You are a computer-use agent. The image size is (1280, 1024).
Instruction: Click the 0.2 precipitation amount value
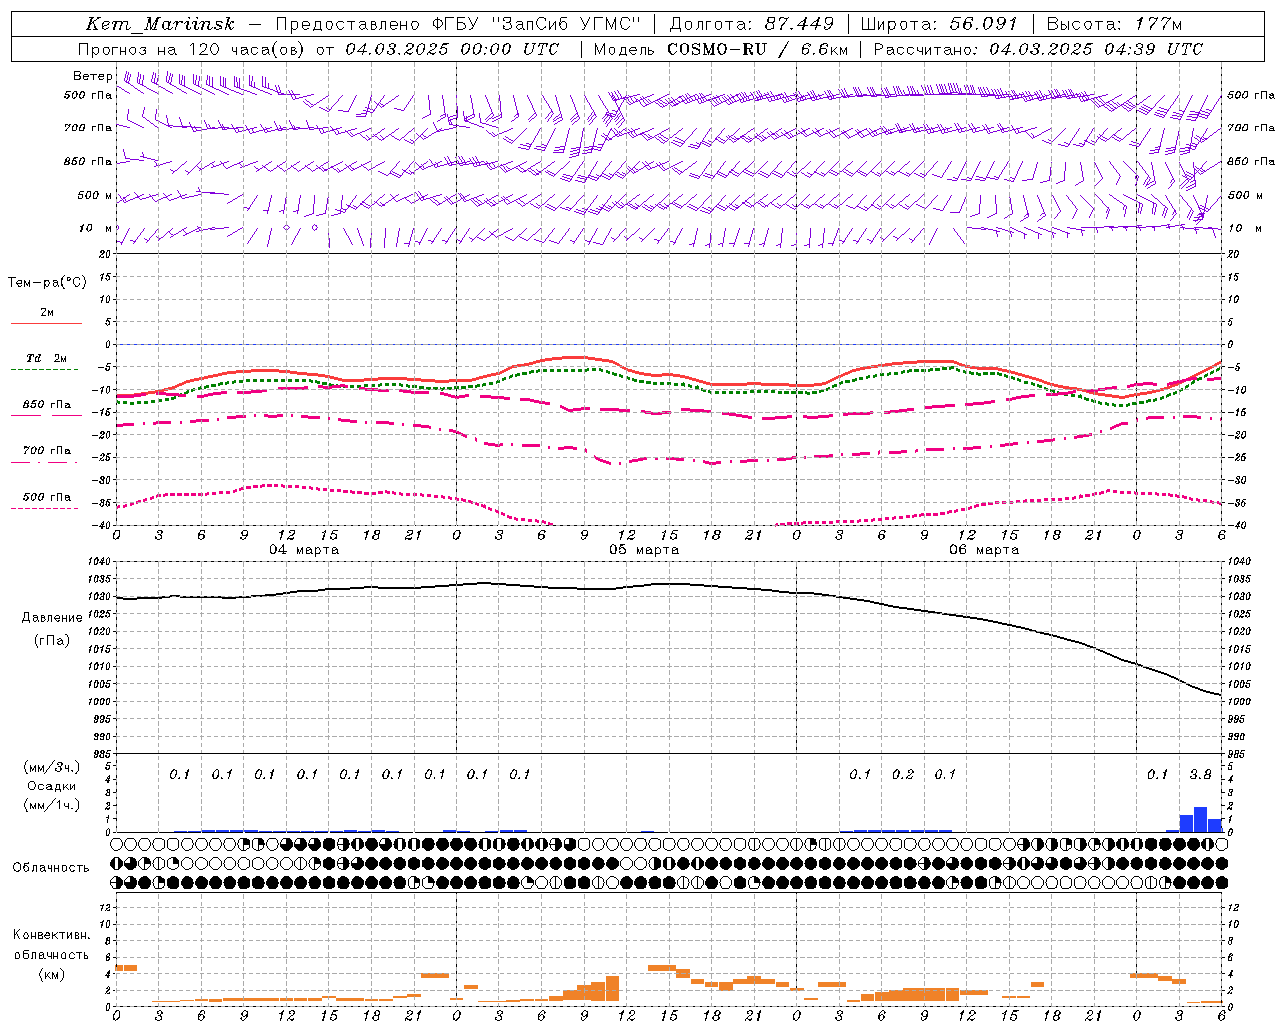(x=903, y=774)
